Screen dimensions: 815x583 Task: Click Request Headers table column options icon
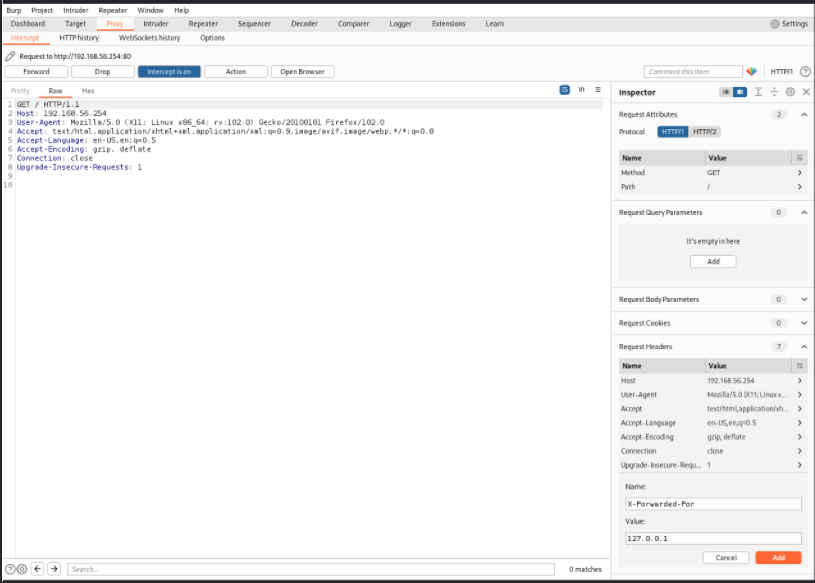(799, 366)
